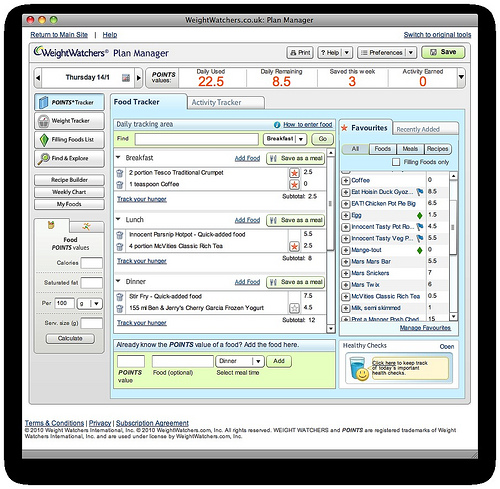
Task: Open the Weight Tracker
Action: [69, 121]
